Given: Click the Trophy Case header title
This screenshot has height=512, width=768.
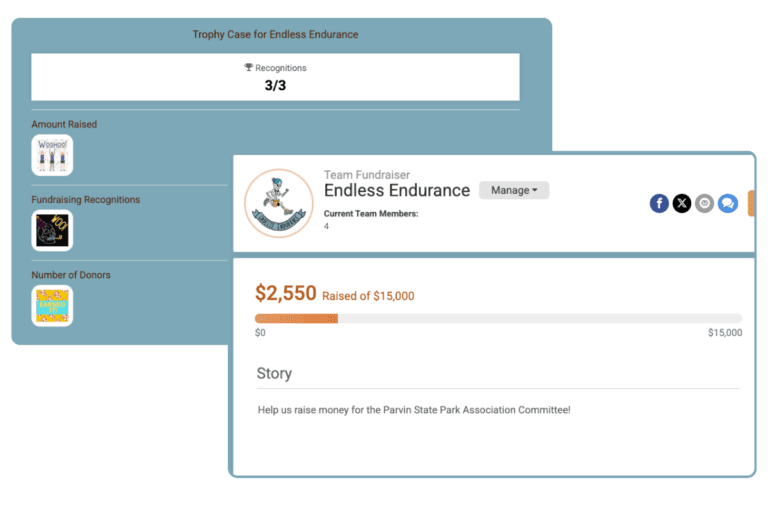Looking at the screenshot, I should (275, 34).
